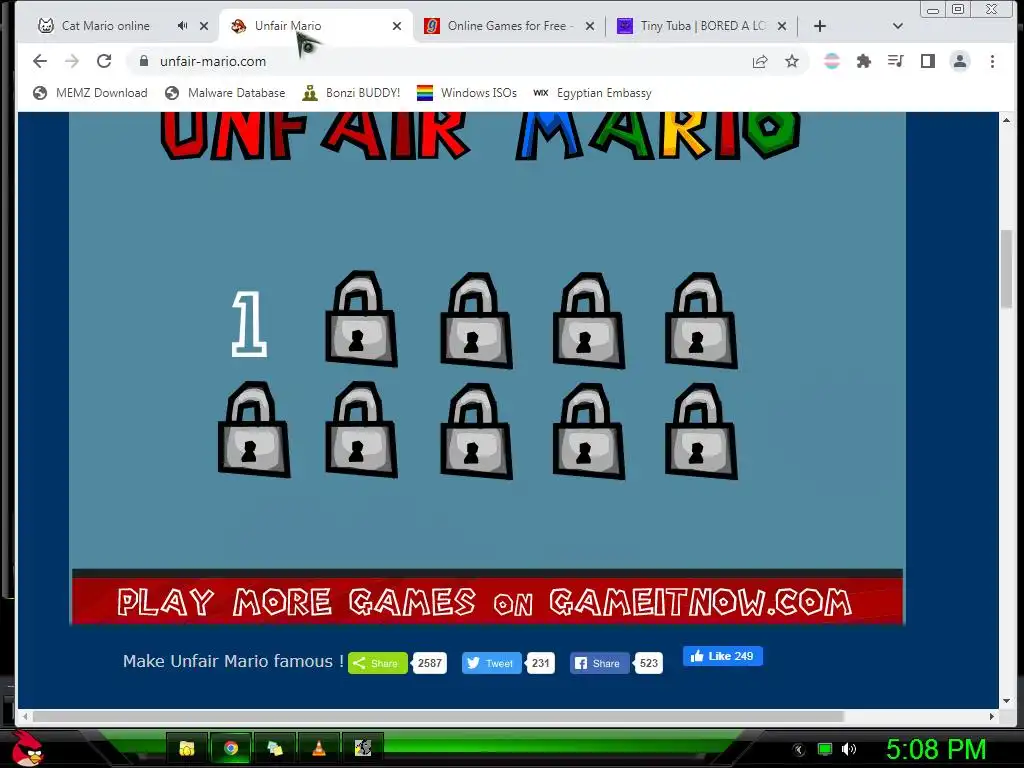Open the Chrome three-dot menu

pos(992,61)
